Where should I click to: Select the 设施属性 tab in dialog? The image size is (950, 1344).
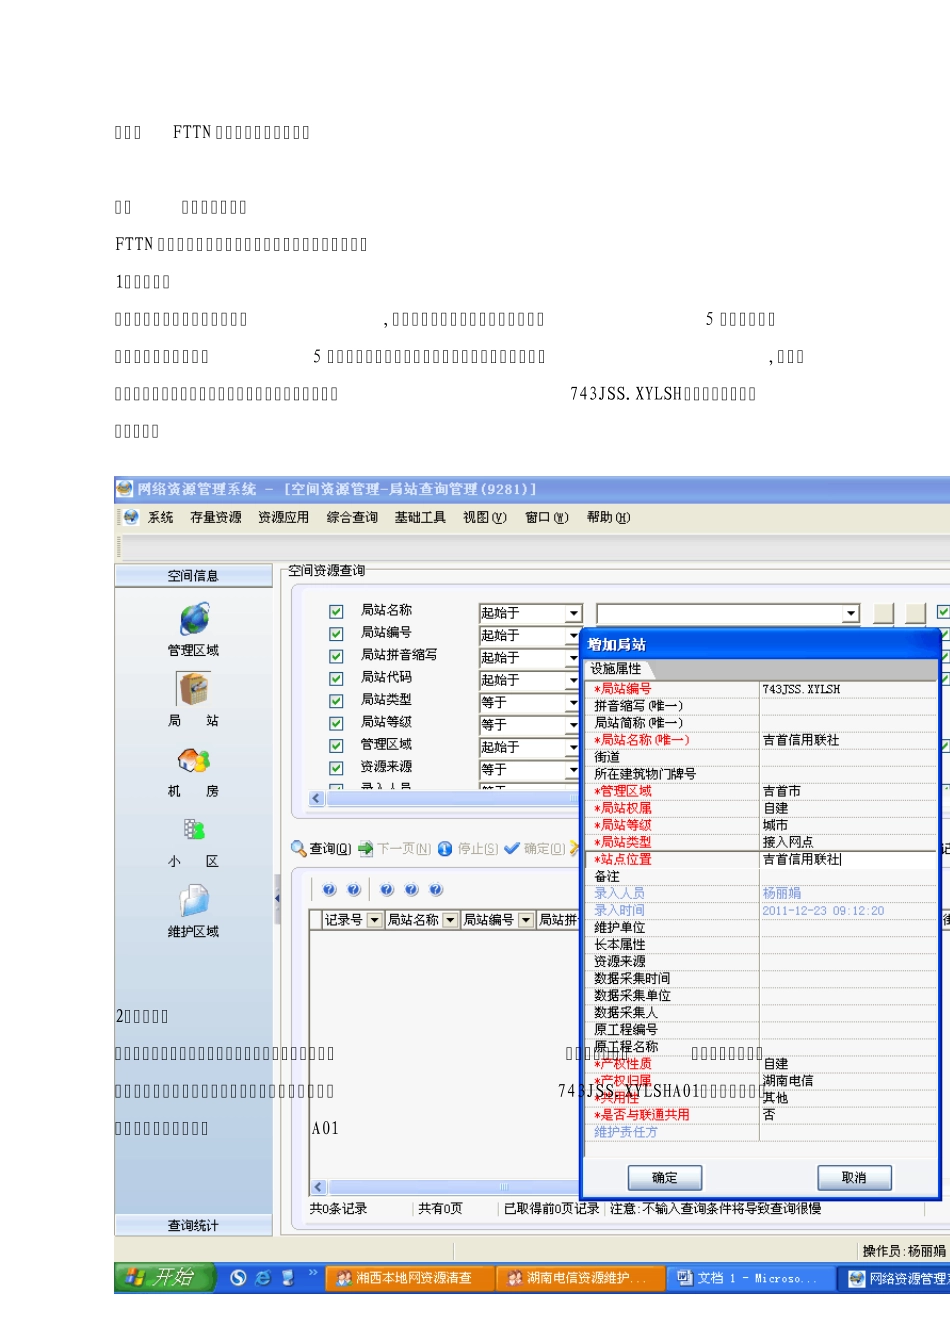[616, 669]
